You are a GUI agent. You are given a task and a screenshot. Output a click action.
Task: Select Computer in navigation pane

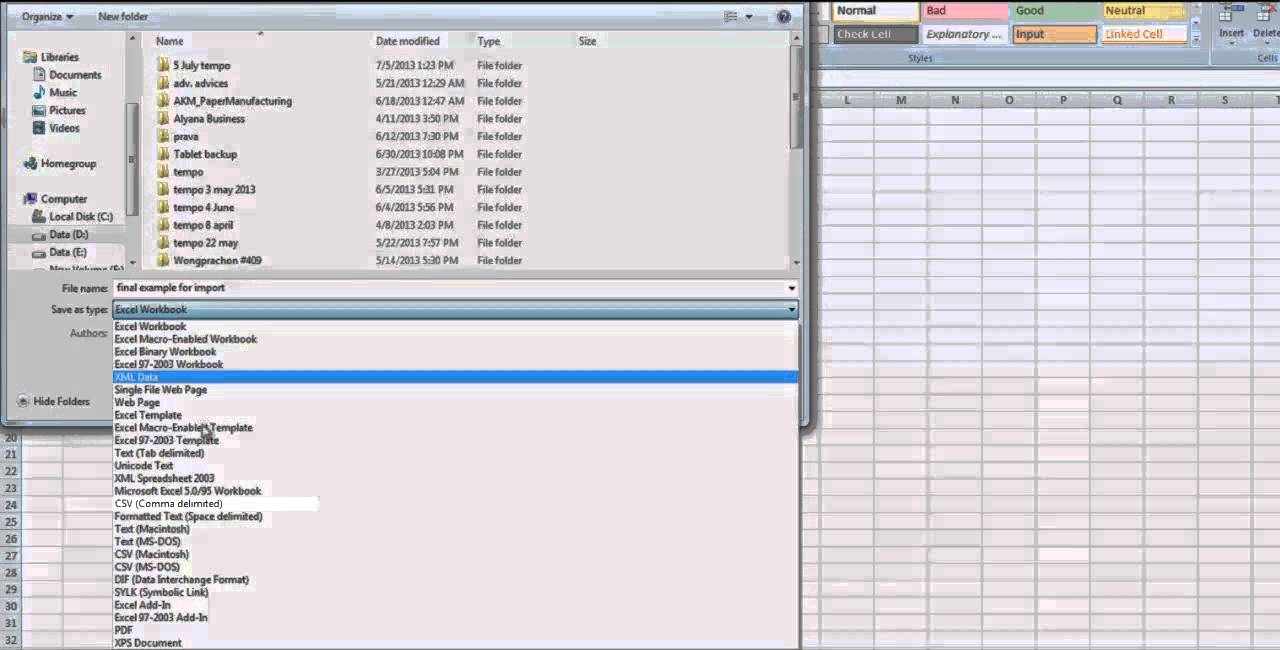pyautogui.click(x=63, y=199)
